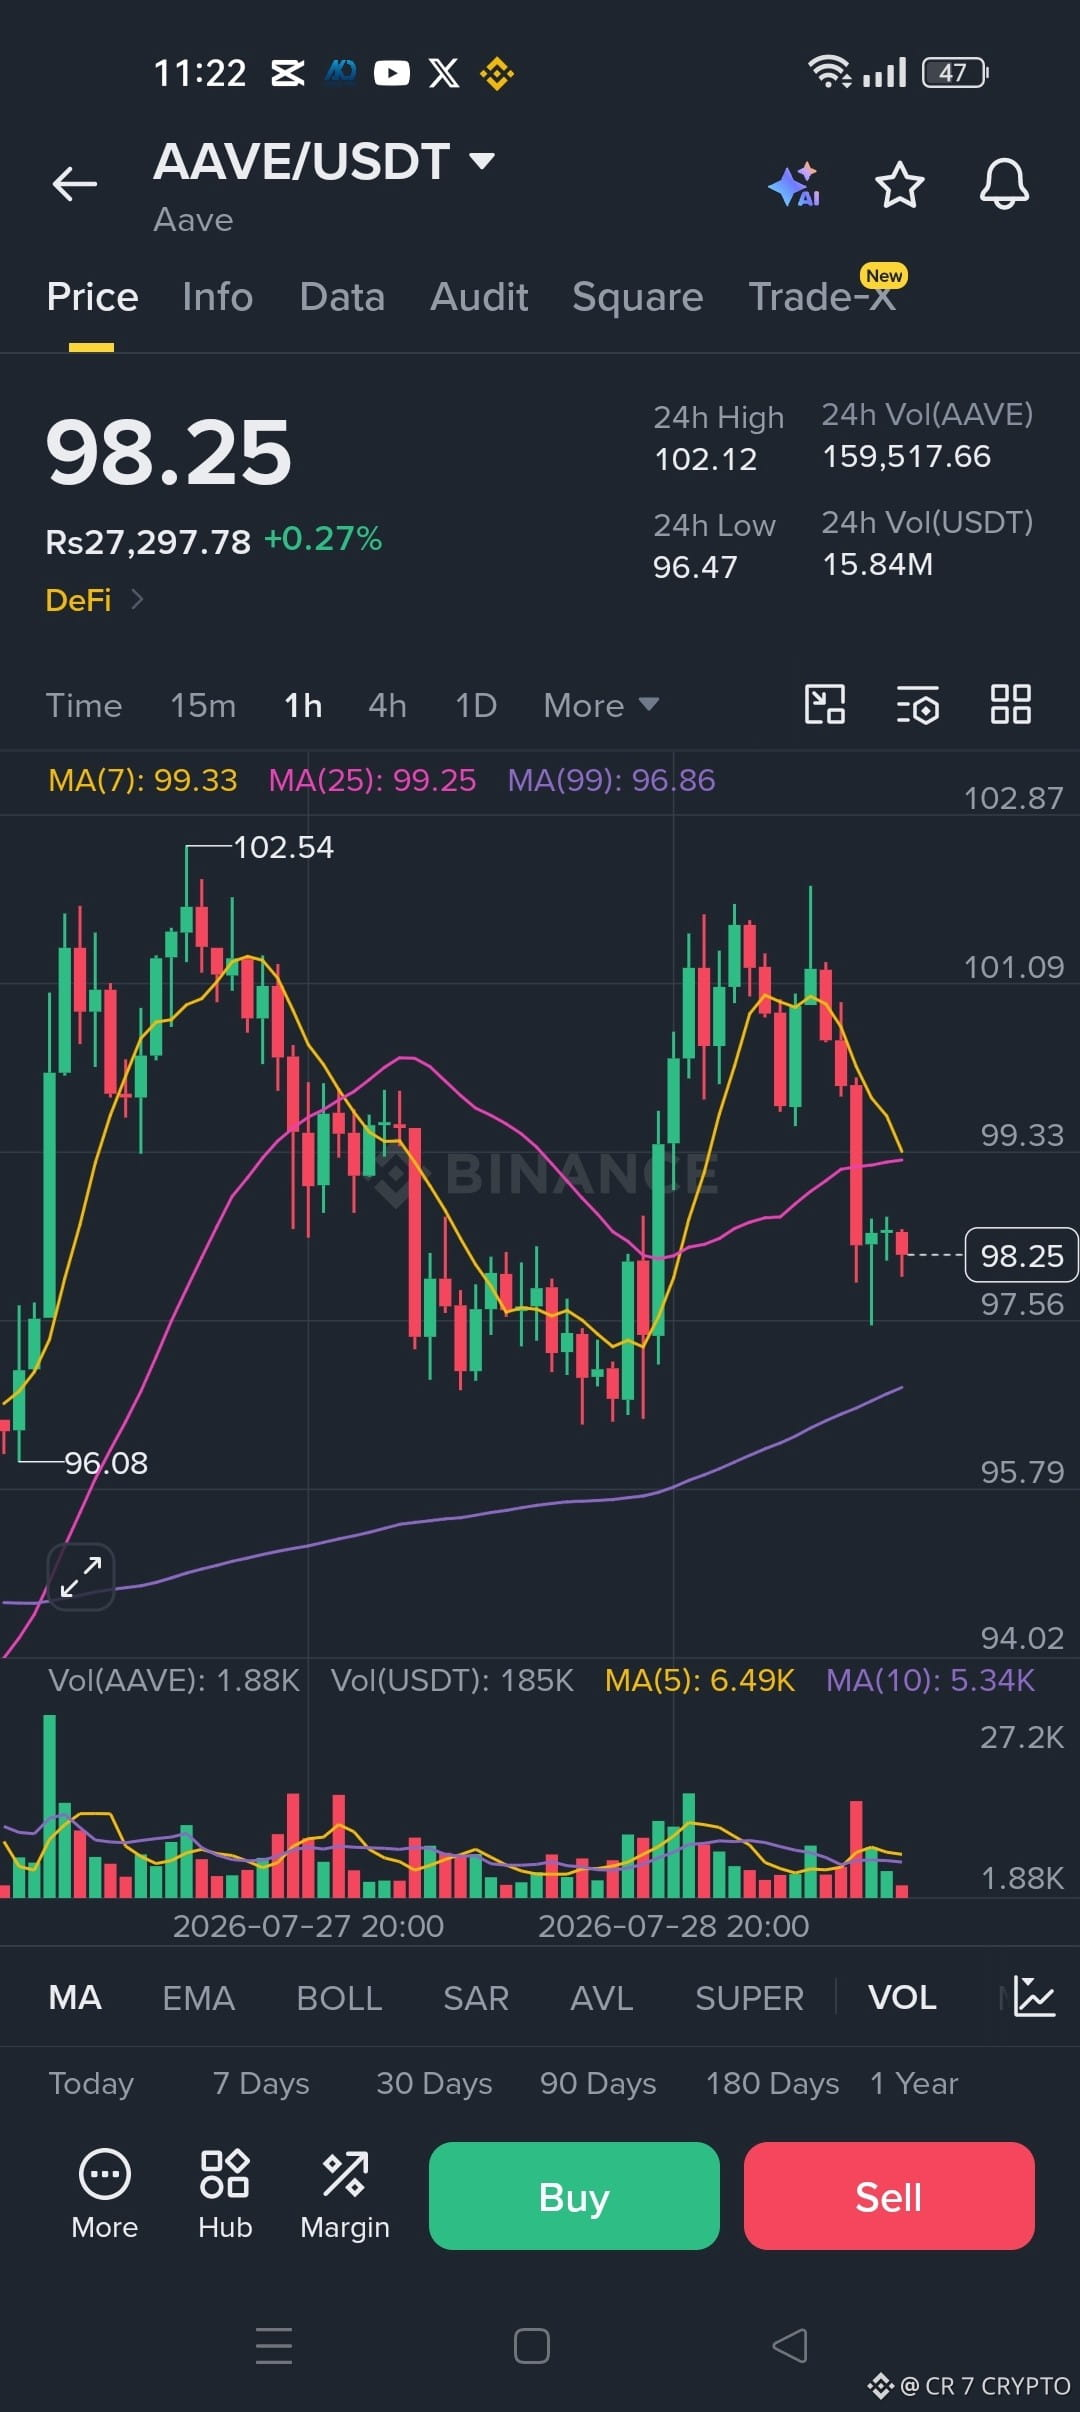The image size is (1080, 2412).
Task: Tap X notification icon in status bar
Action: (444, 73)
